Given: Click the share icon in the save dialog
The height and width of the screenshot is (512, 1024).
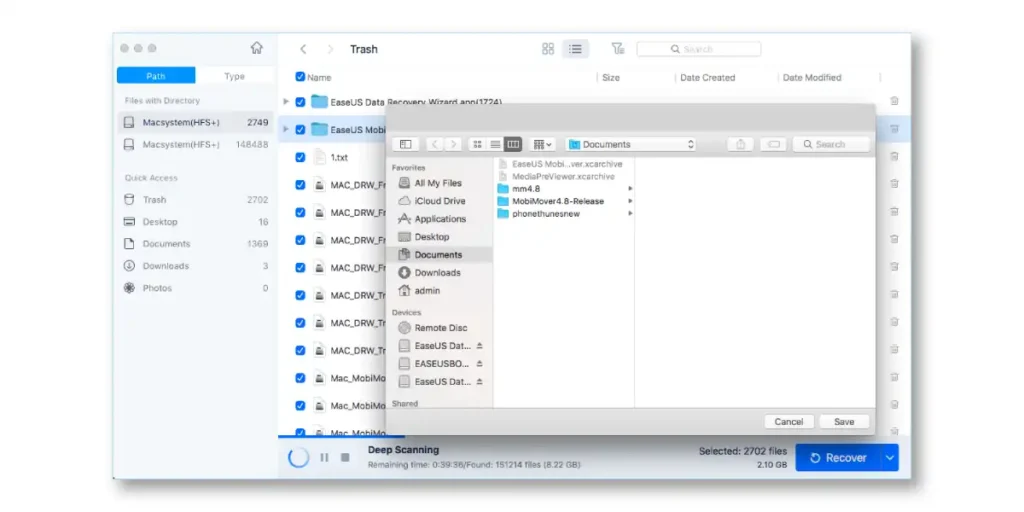Looking at the screenshot, I should click(x=741, y=144).
